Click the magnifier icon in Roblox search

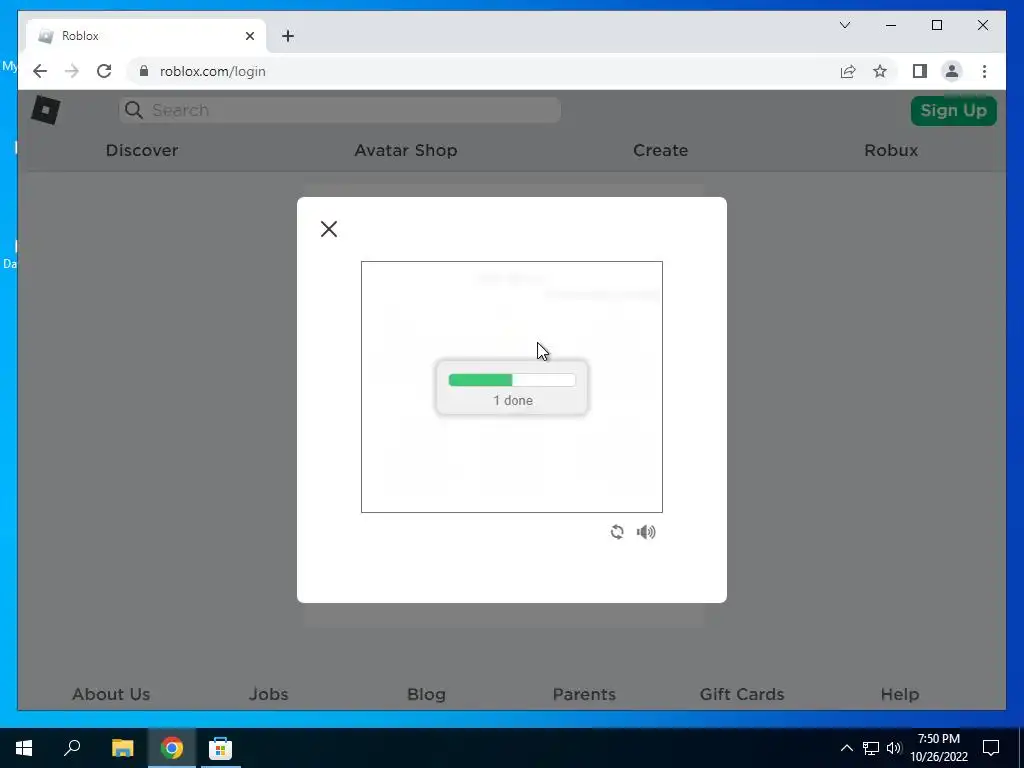(134, 110)
